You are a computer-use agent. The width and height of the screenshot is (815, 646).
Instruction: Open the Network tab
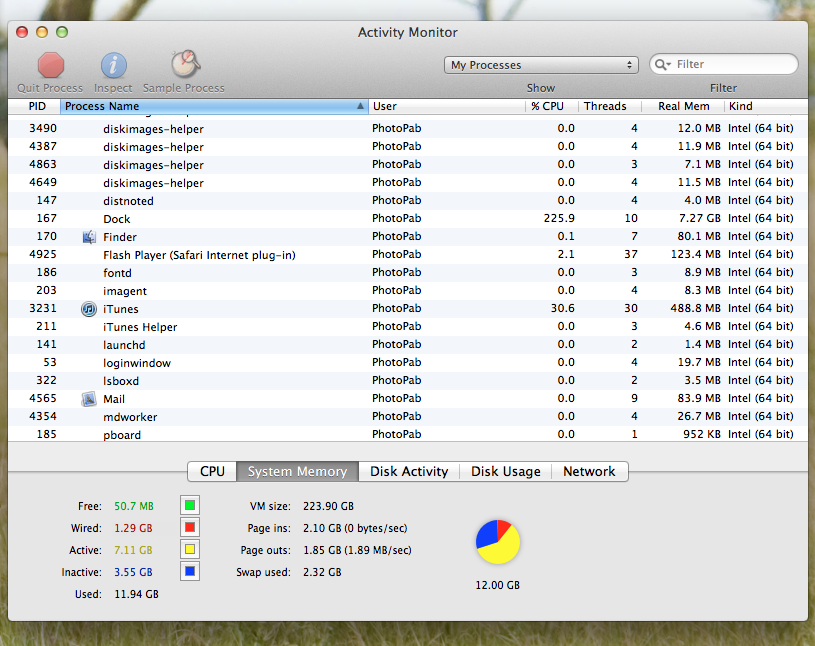pos(589,471)
